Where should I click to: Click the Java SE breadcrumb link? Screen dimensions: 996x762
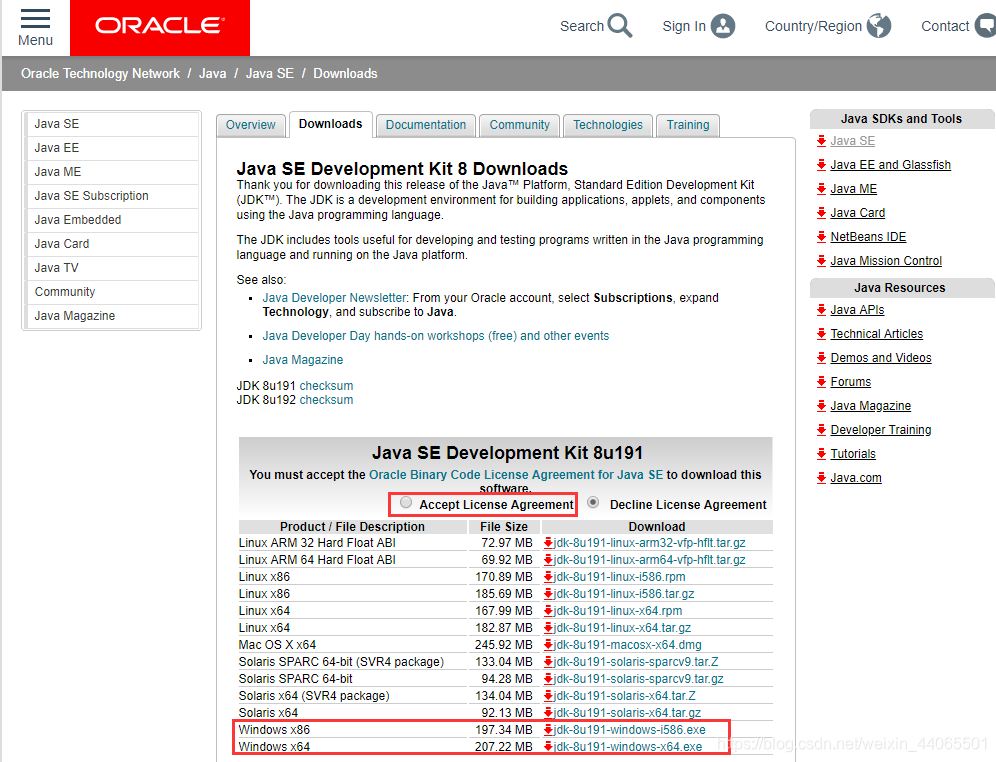pyautogui.click(x=269, y=74)
